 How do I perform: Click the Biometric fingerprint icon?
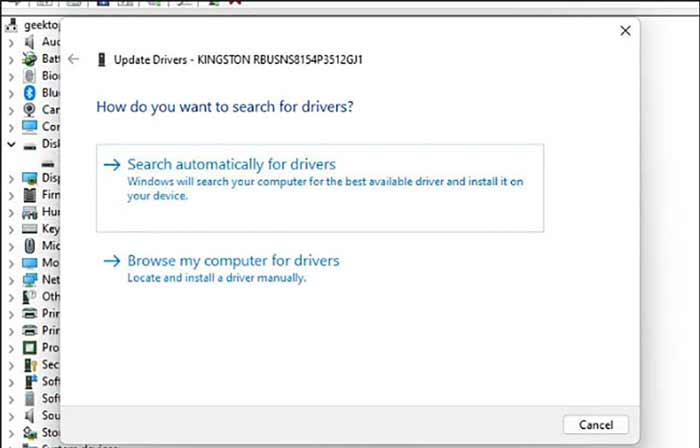[29, 76]
